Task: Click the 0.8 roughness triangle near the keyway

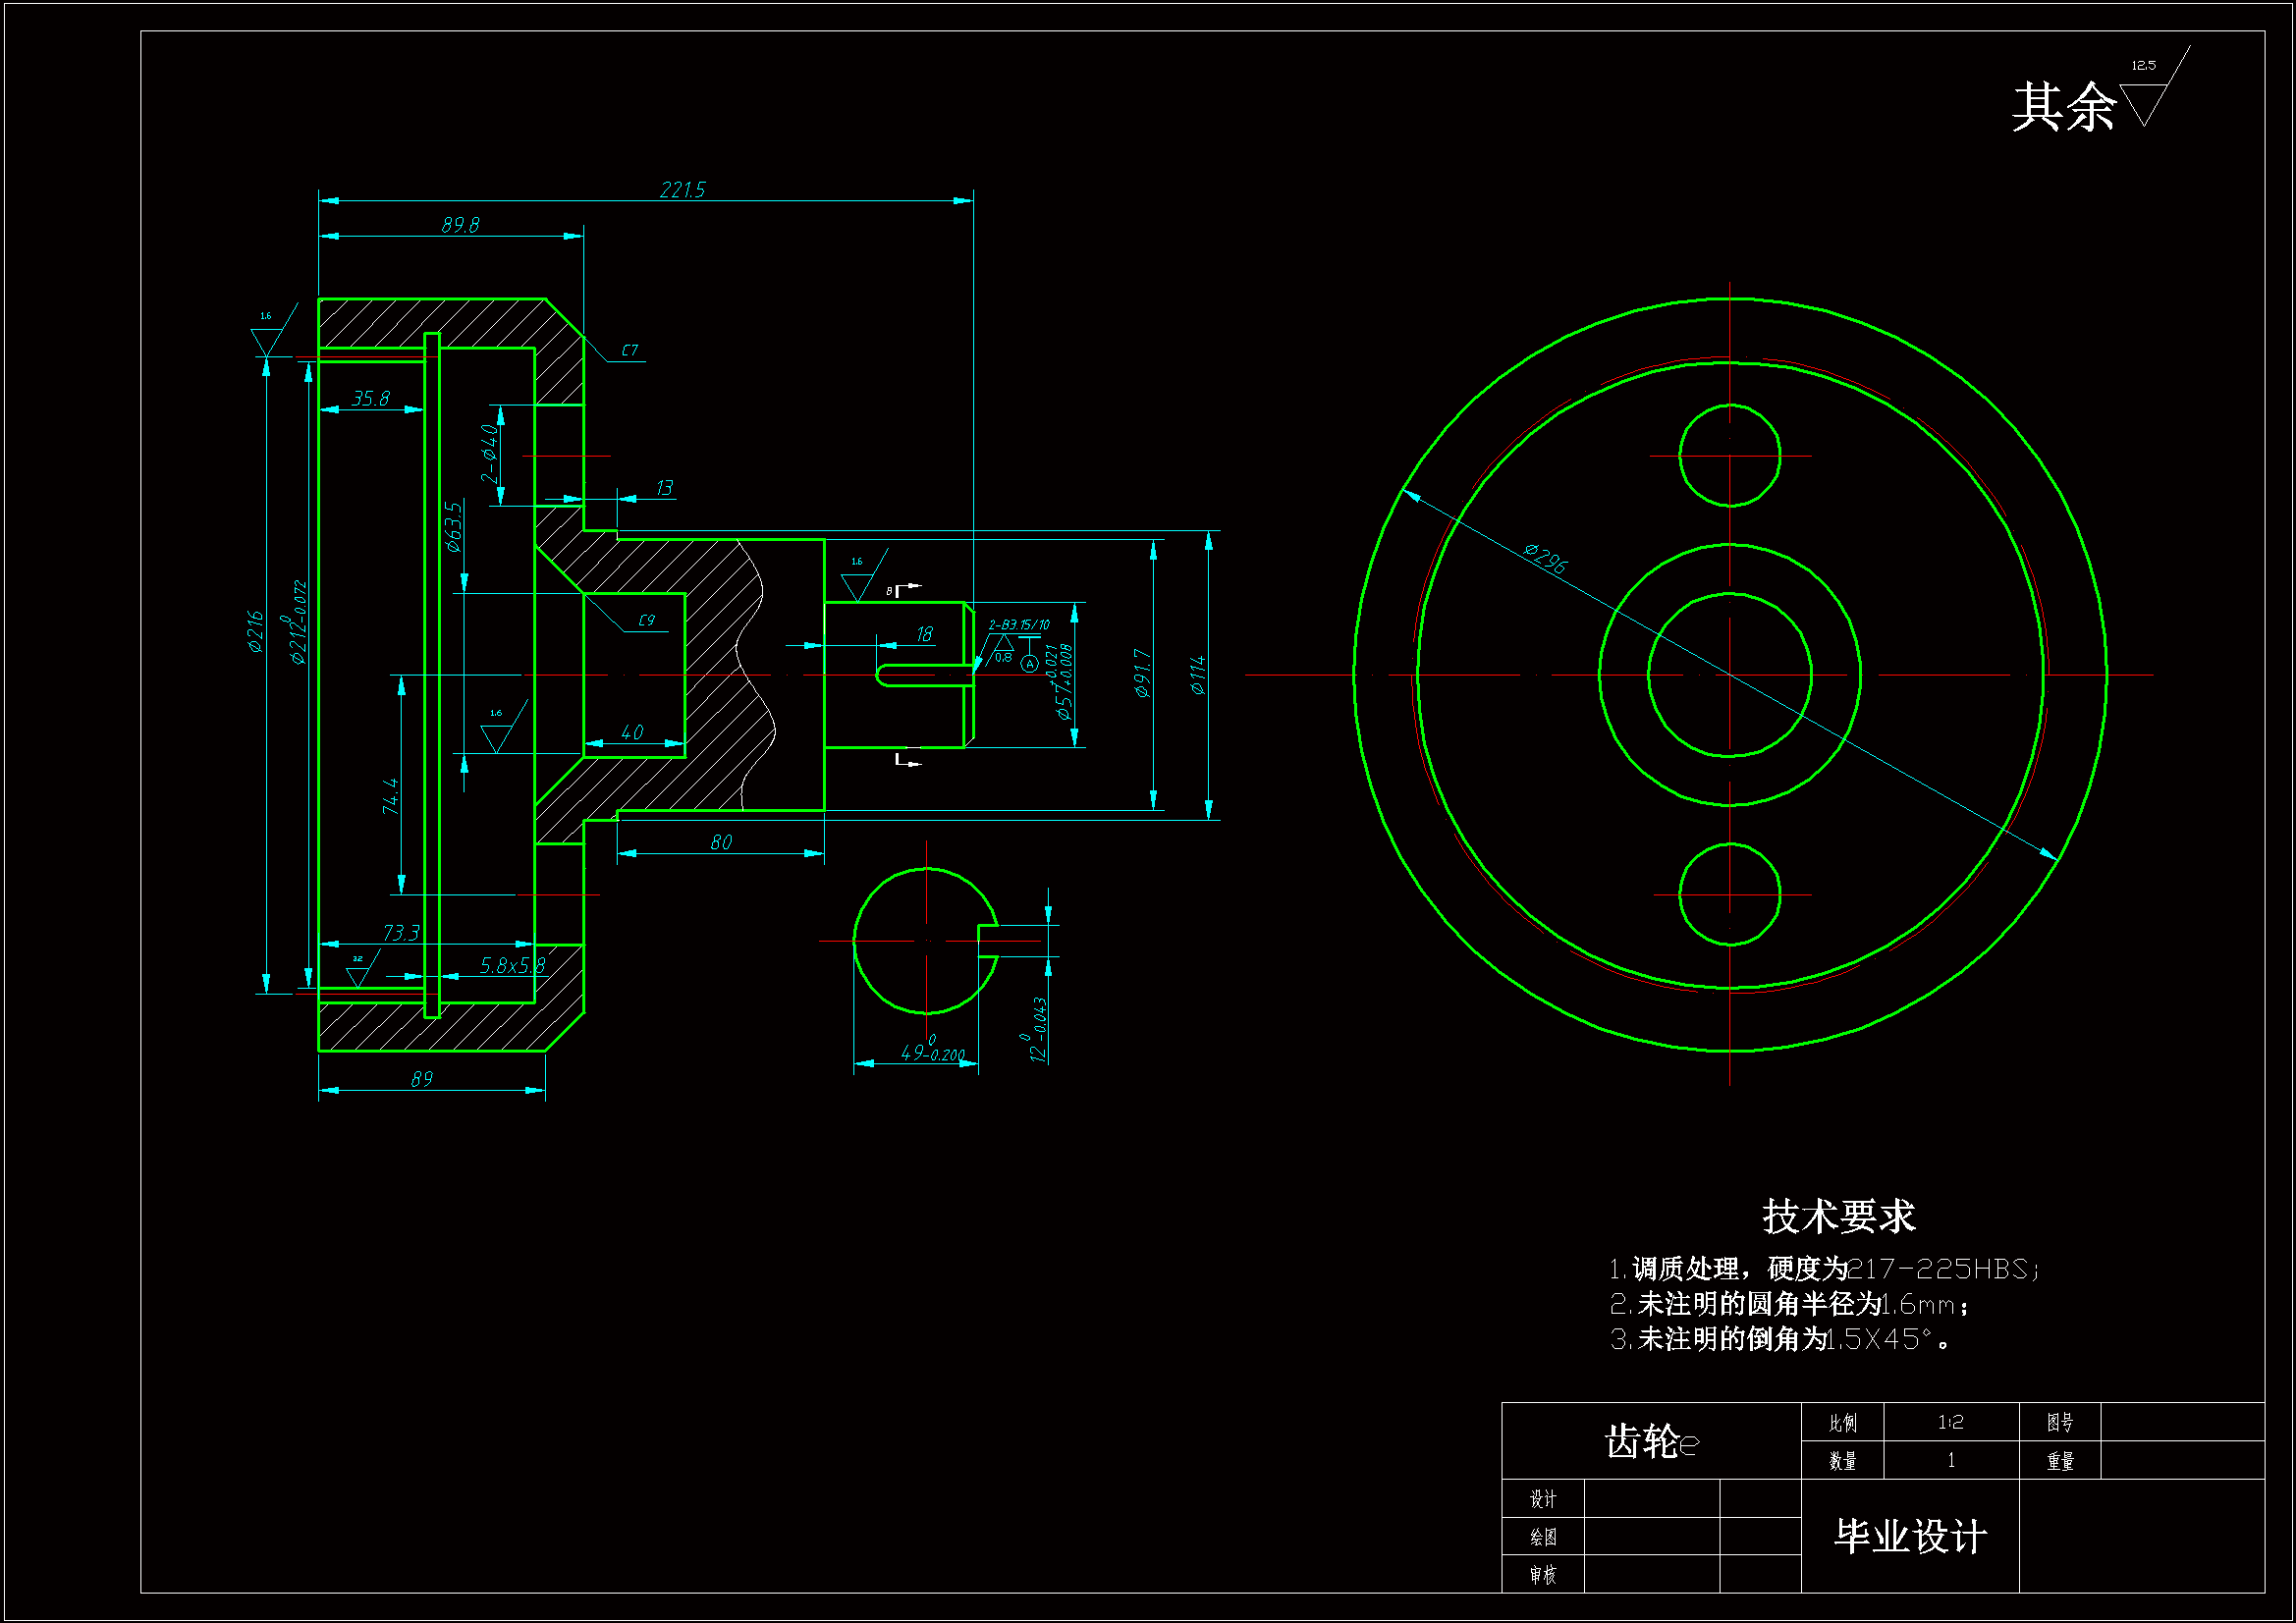Action: 1002,647
